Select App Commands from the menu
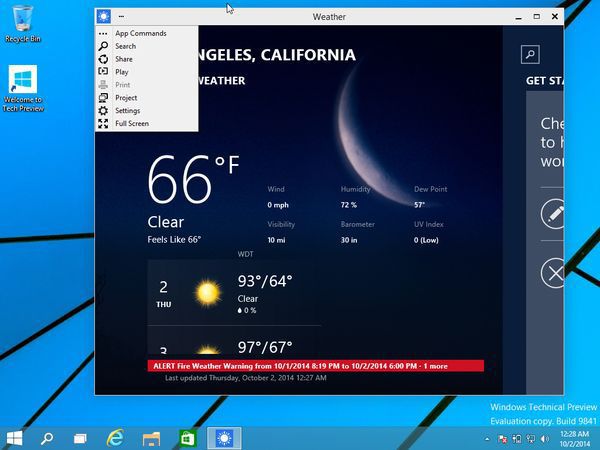 click(x=147, y=33)
